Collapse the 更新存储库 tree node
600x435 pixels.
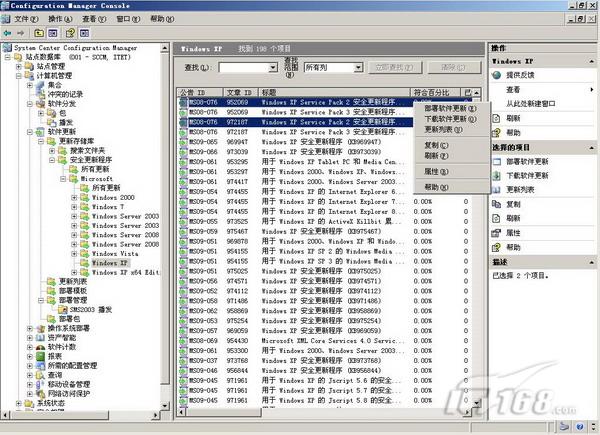pos(41,141)
